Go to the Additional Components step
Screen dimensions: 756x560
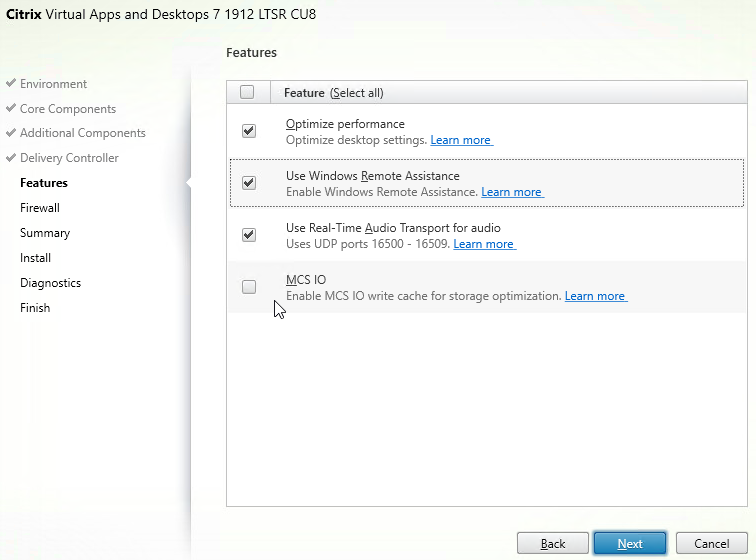82,133
